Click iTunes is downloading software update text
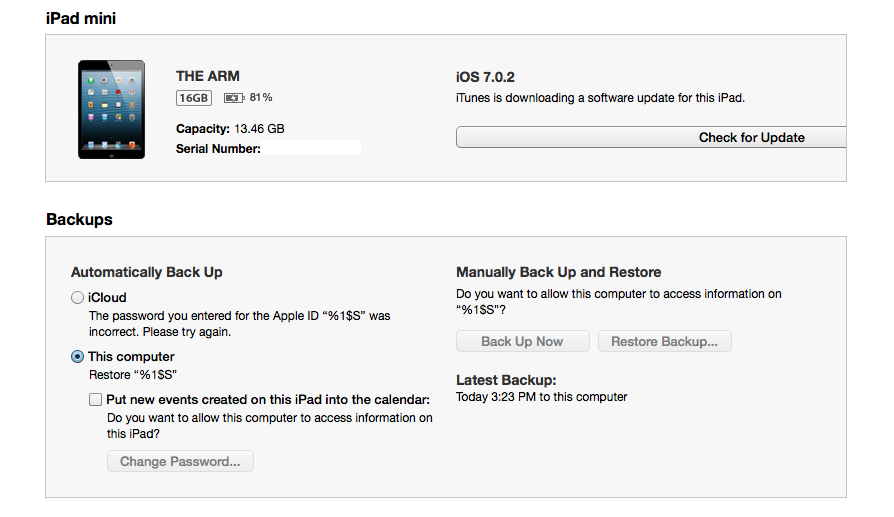894x517 pixels. [x=600, y=98]
